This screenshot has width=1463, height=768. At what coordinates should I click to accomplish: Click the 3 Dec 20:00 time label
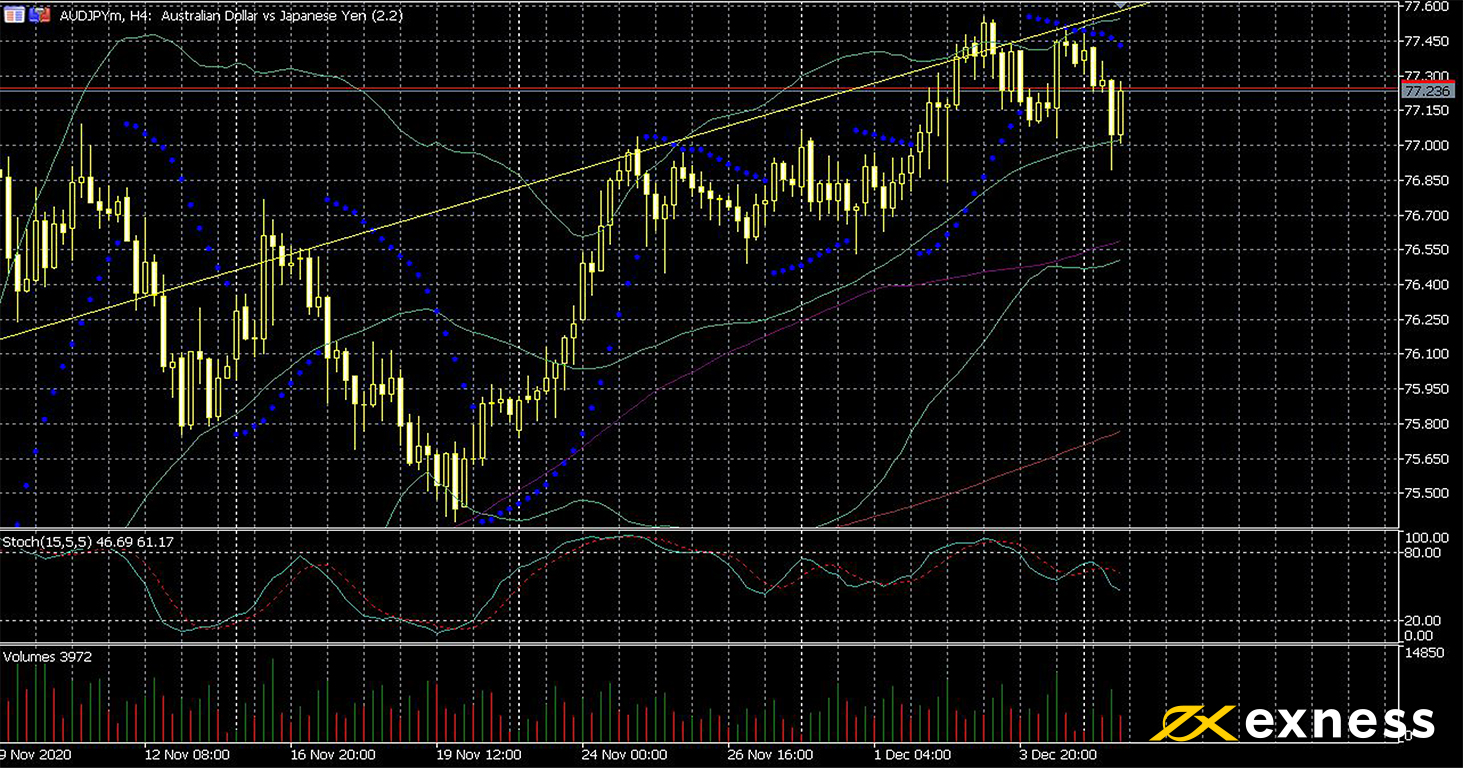(1058, 754)
